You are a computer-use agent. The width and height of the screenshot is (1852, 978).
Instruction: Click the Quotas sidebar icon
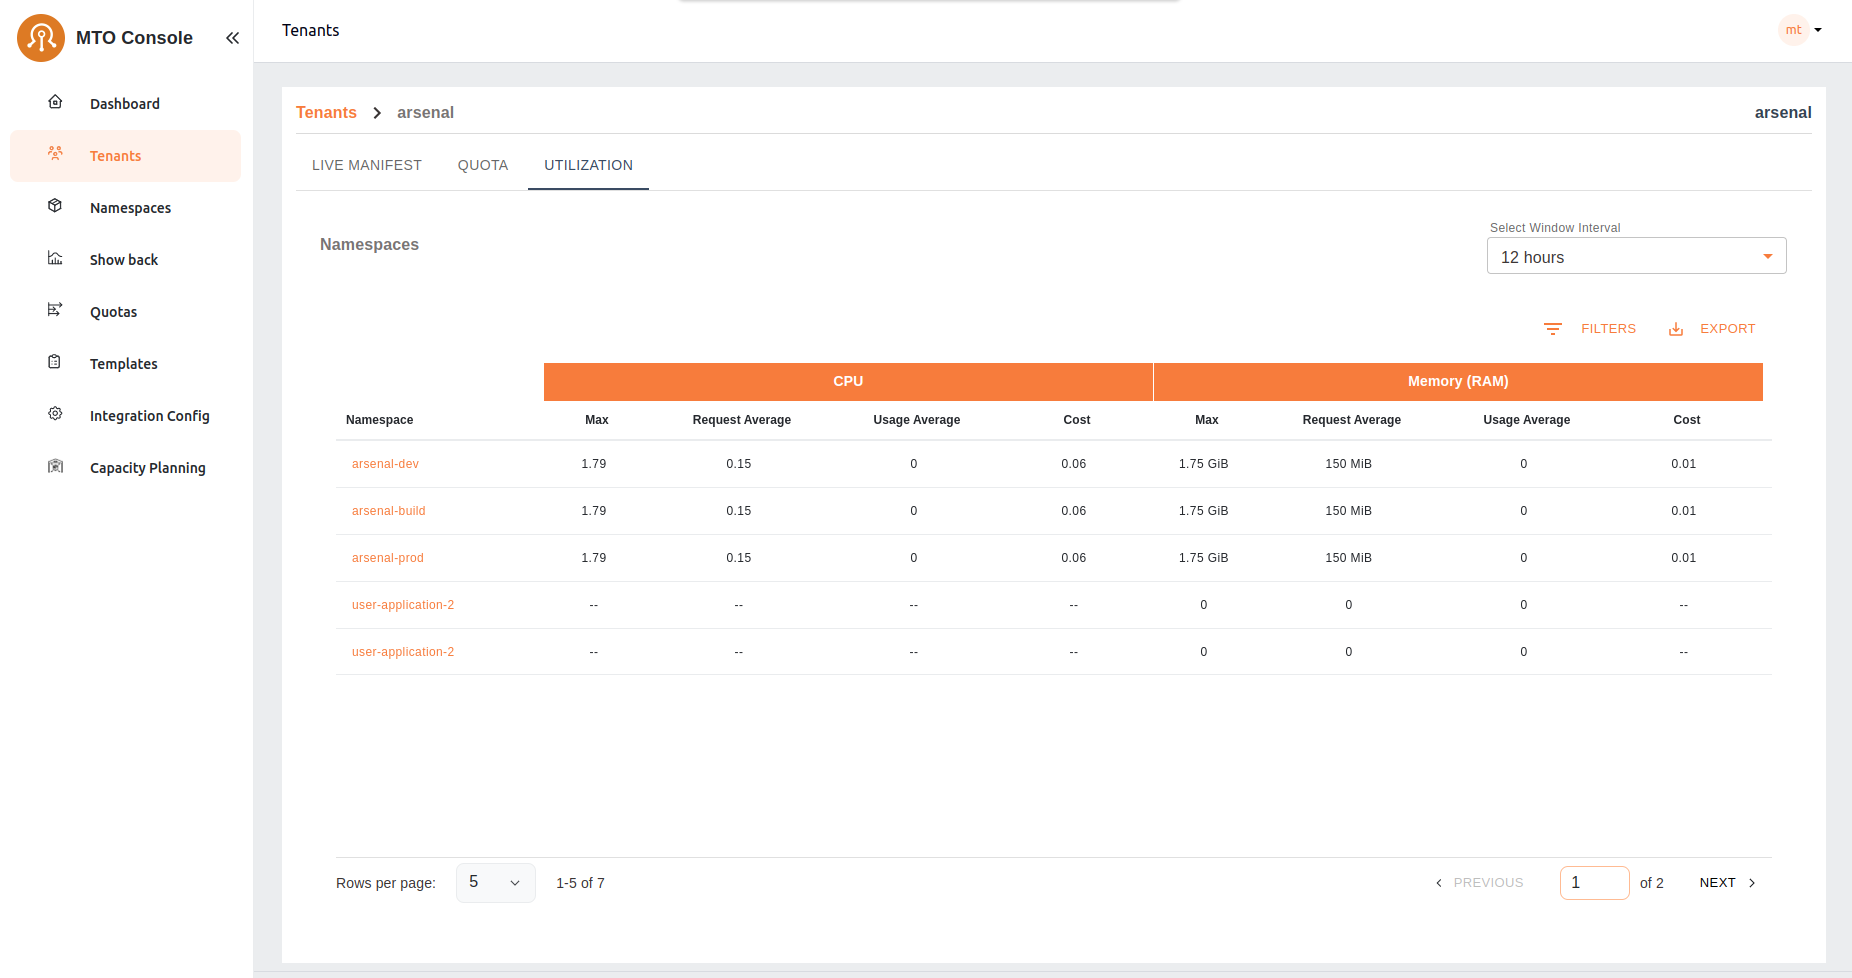coord(56,310)
